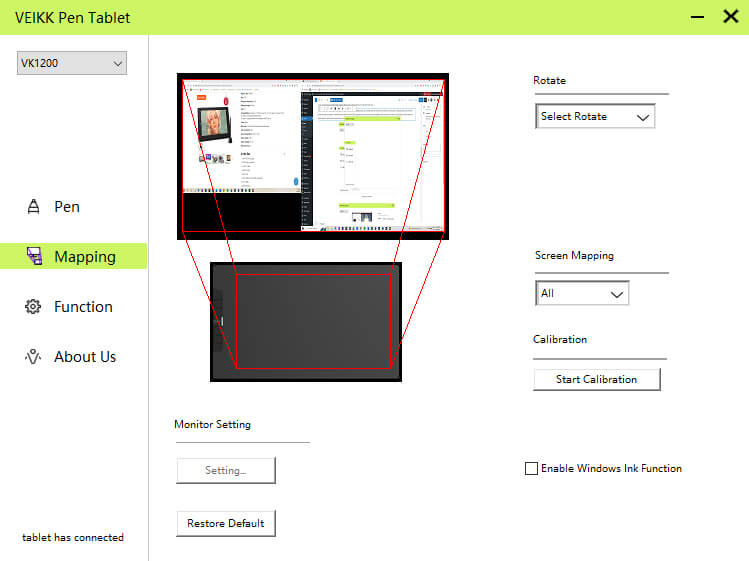Click the About Us lightbulb icon
749x561 pixels.
pos(33,357)
